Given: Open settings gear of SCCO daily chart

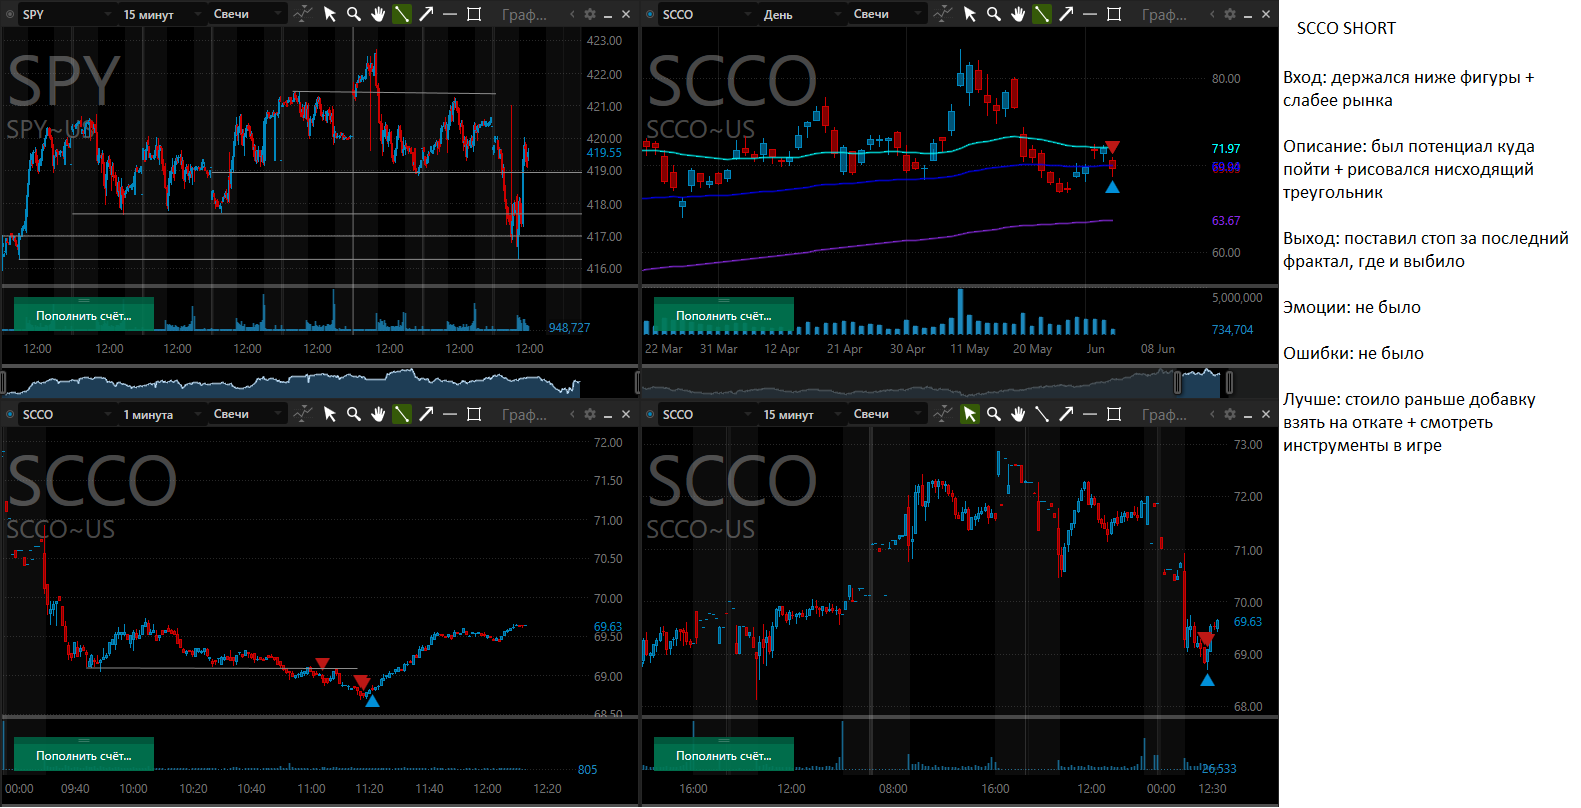Looking at the screenshot, I should [1230, 14].
